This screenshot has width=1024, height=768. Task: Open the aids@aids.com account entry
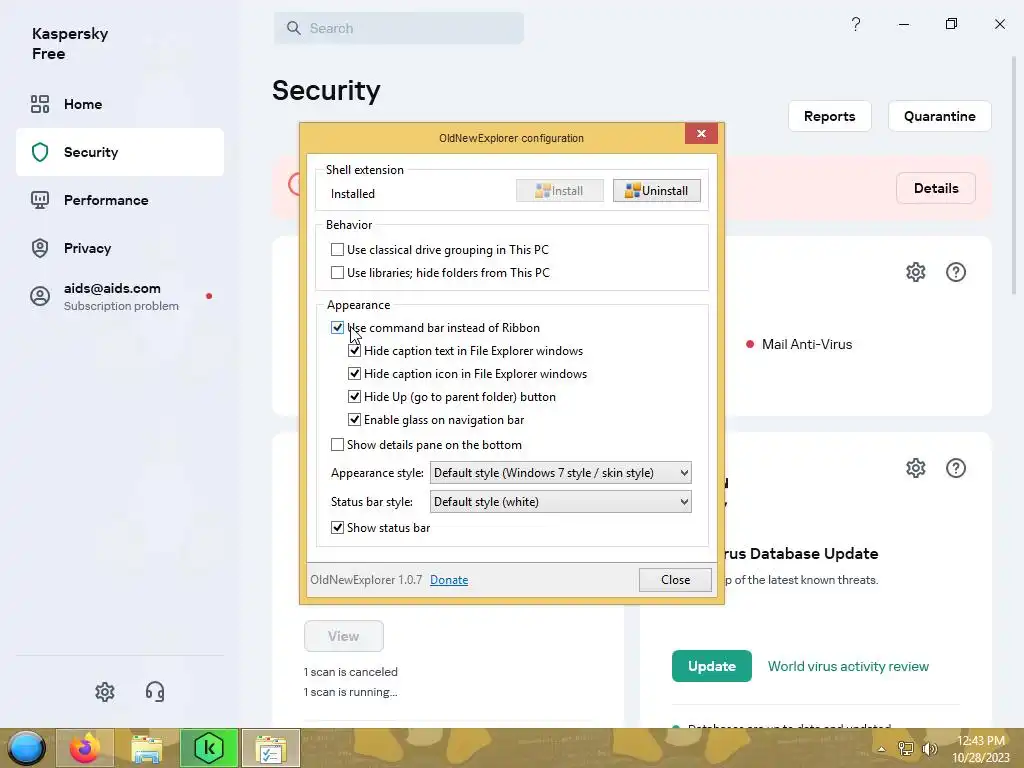[x=120, y=296]
